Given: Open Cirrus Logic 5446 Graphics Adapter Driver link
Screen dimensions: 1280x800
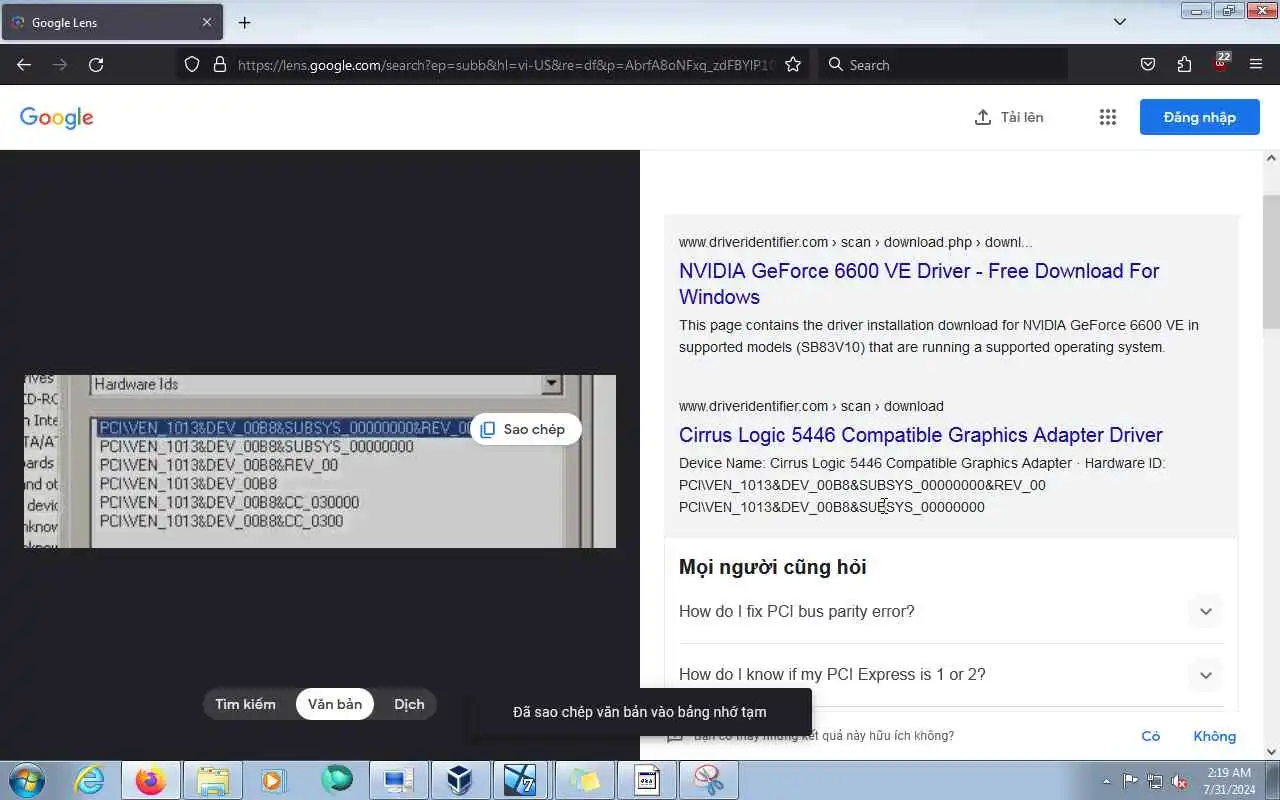Looking at the screenshot, I should (x=921, y=435).
